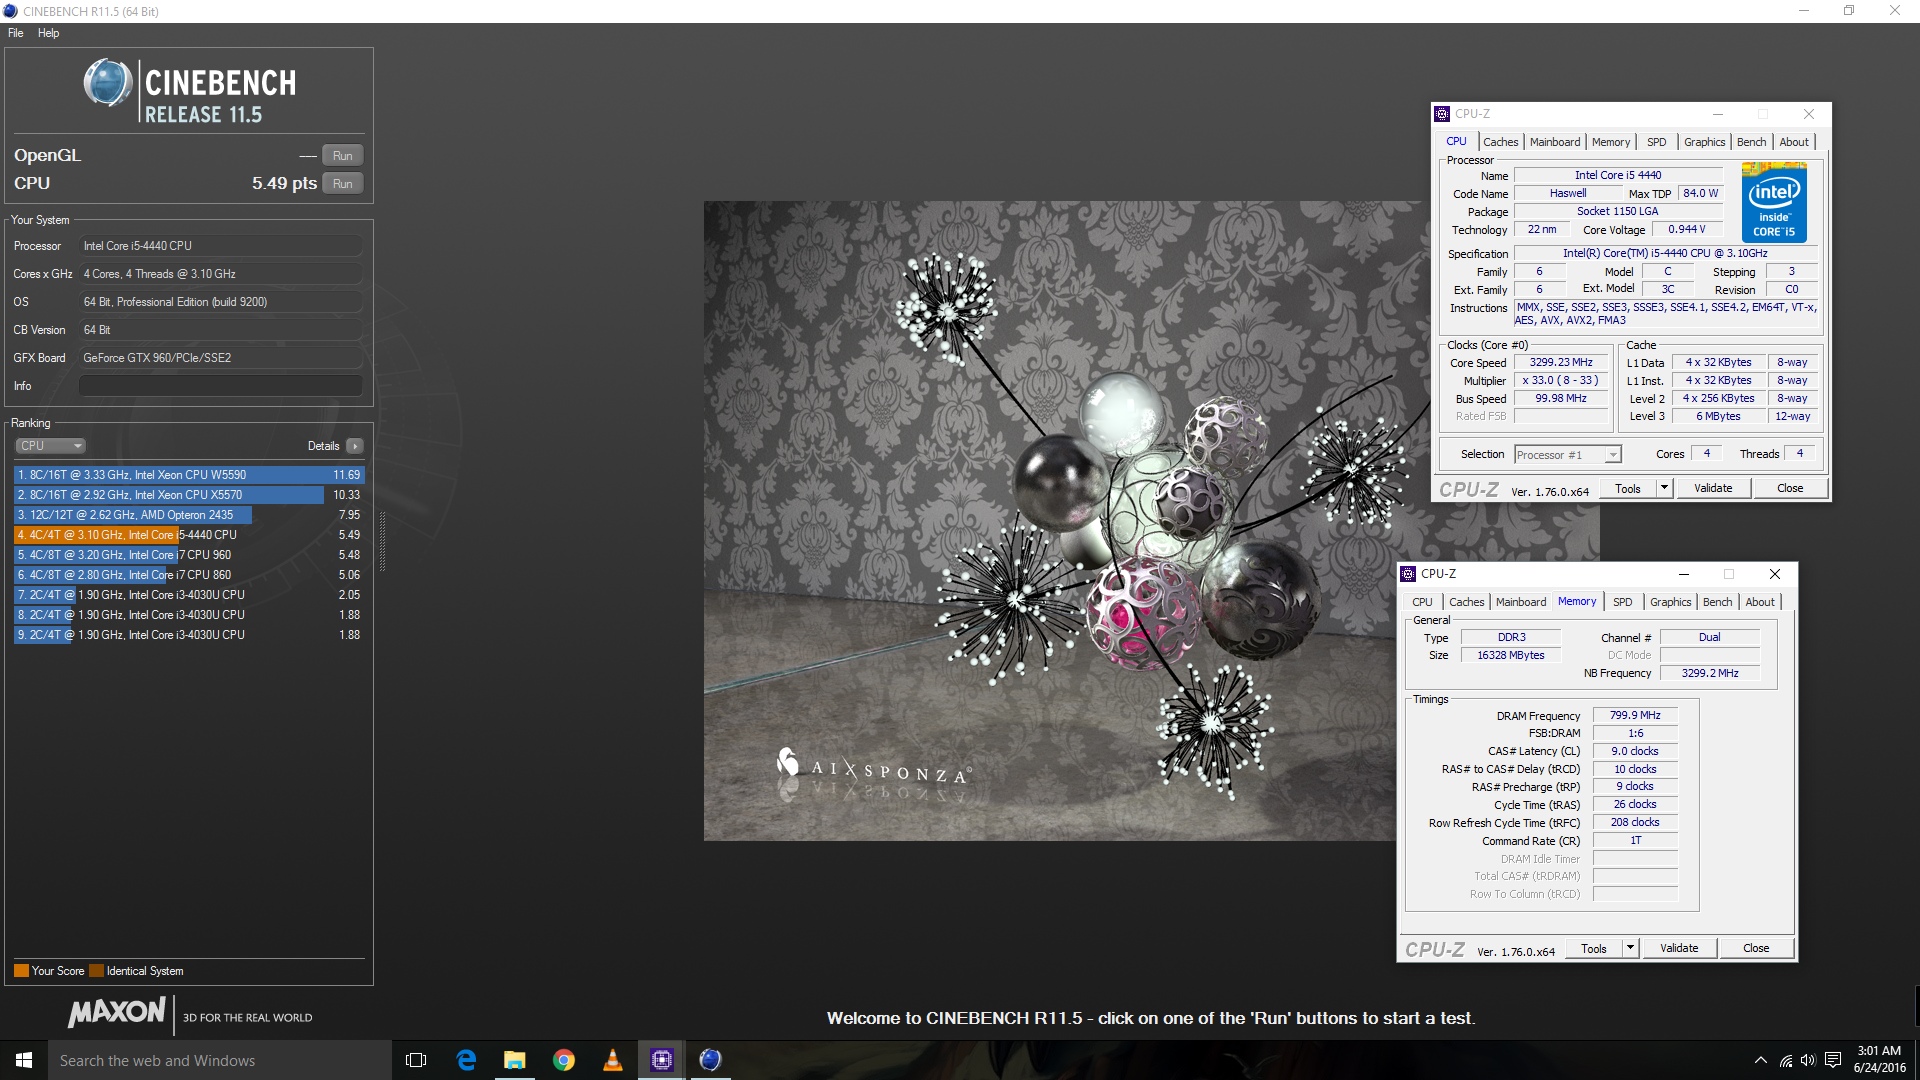
Task: Switch to Bench tab in lower CPU-Z window
Action: pos(1717,602)
